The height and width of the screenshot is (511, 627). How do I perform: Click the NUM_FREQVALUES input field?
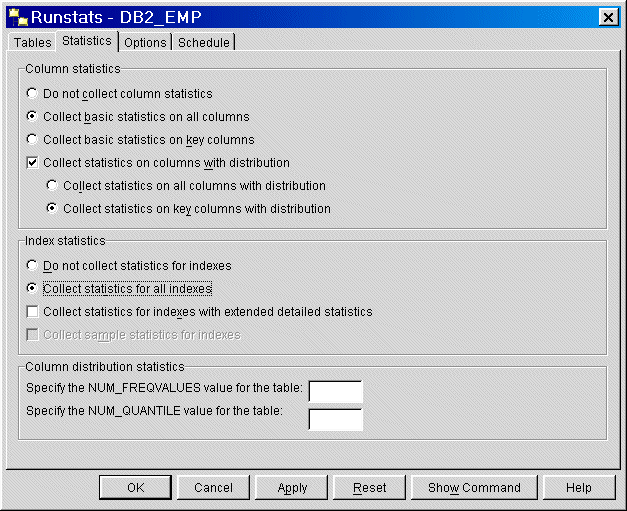pos(335,391)
